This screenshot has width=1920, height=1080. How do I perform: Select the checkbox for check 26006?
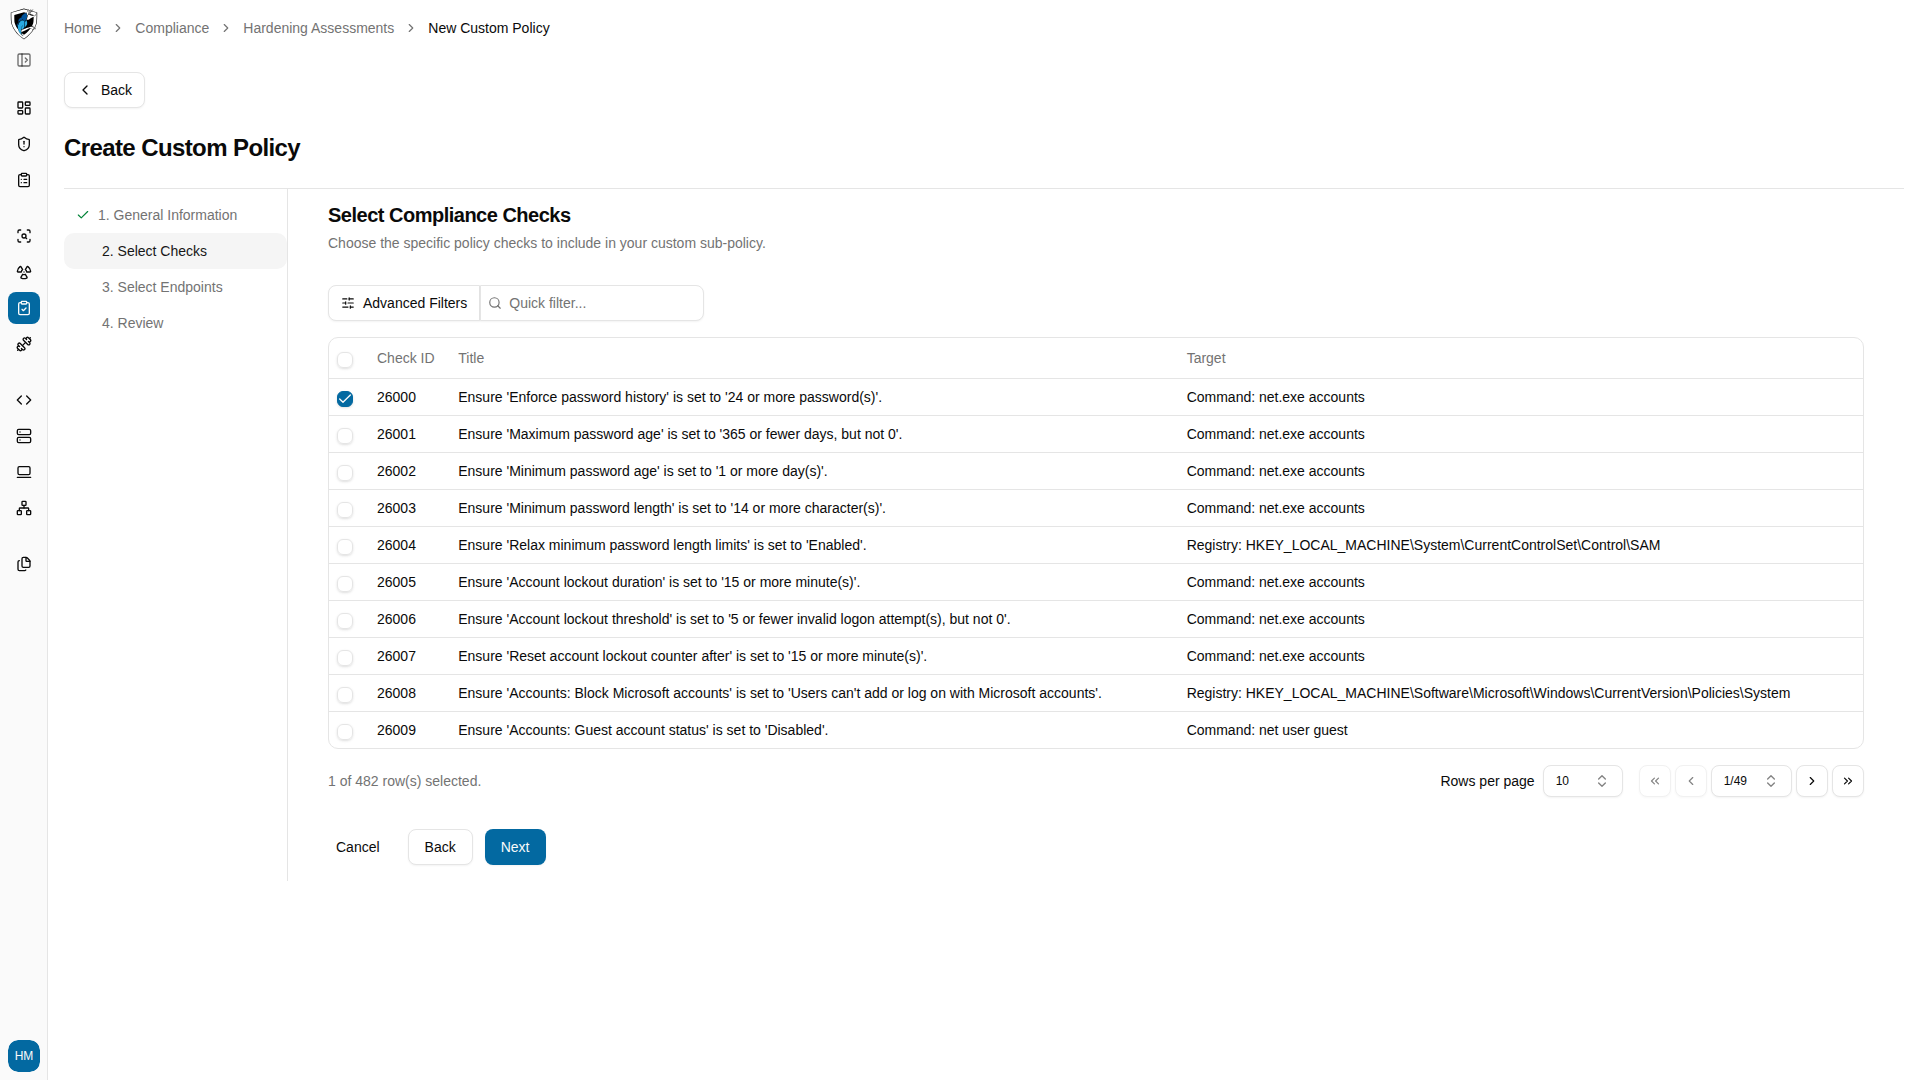[345, 621]
